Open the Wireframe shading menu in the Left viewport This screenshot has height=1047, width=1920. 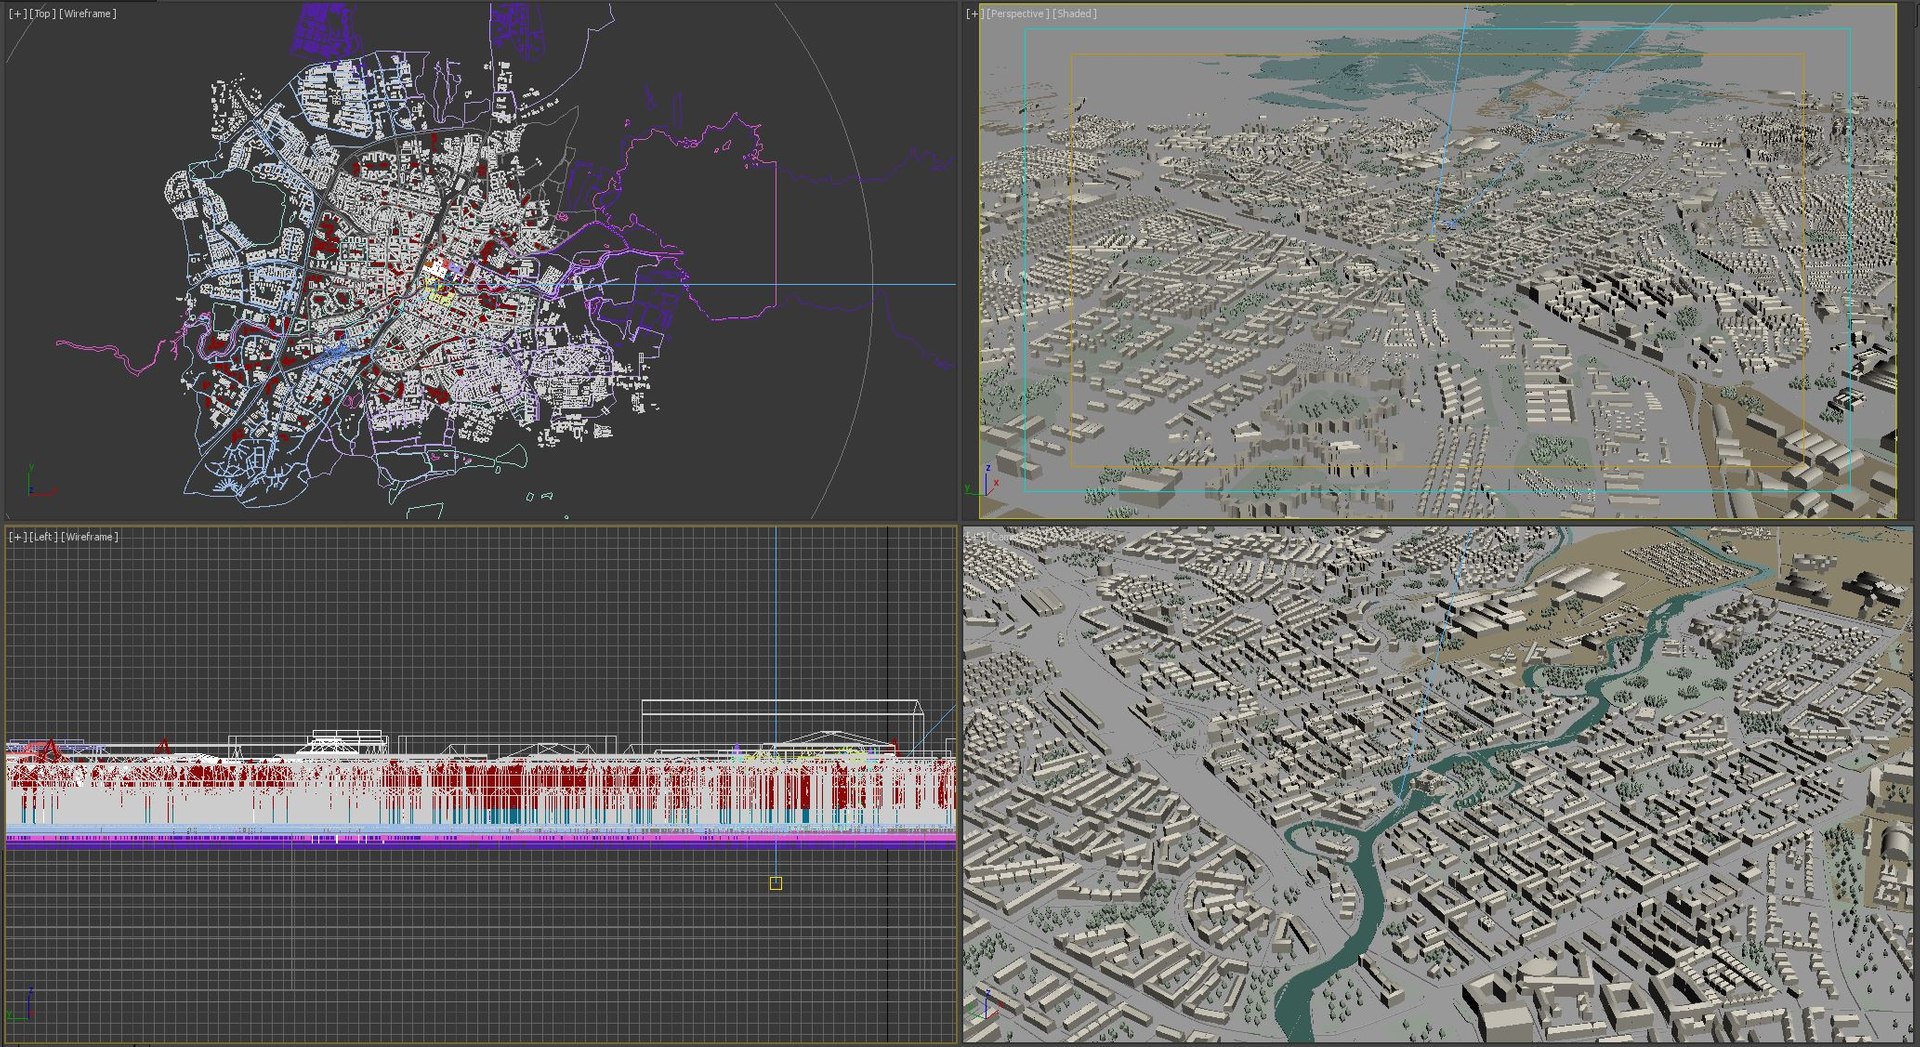(x=90, y=537)
